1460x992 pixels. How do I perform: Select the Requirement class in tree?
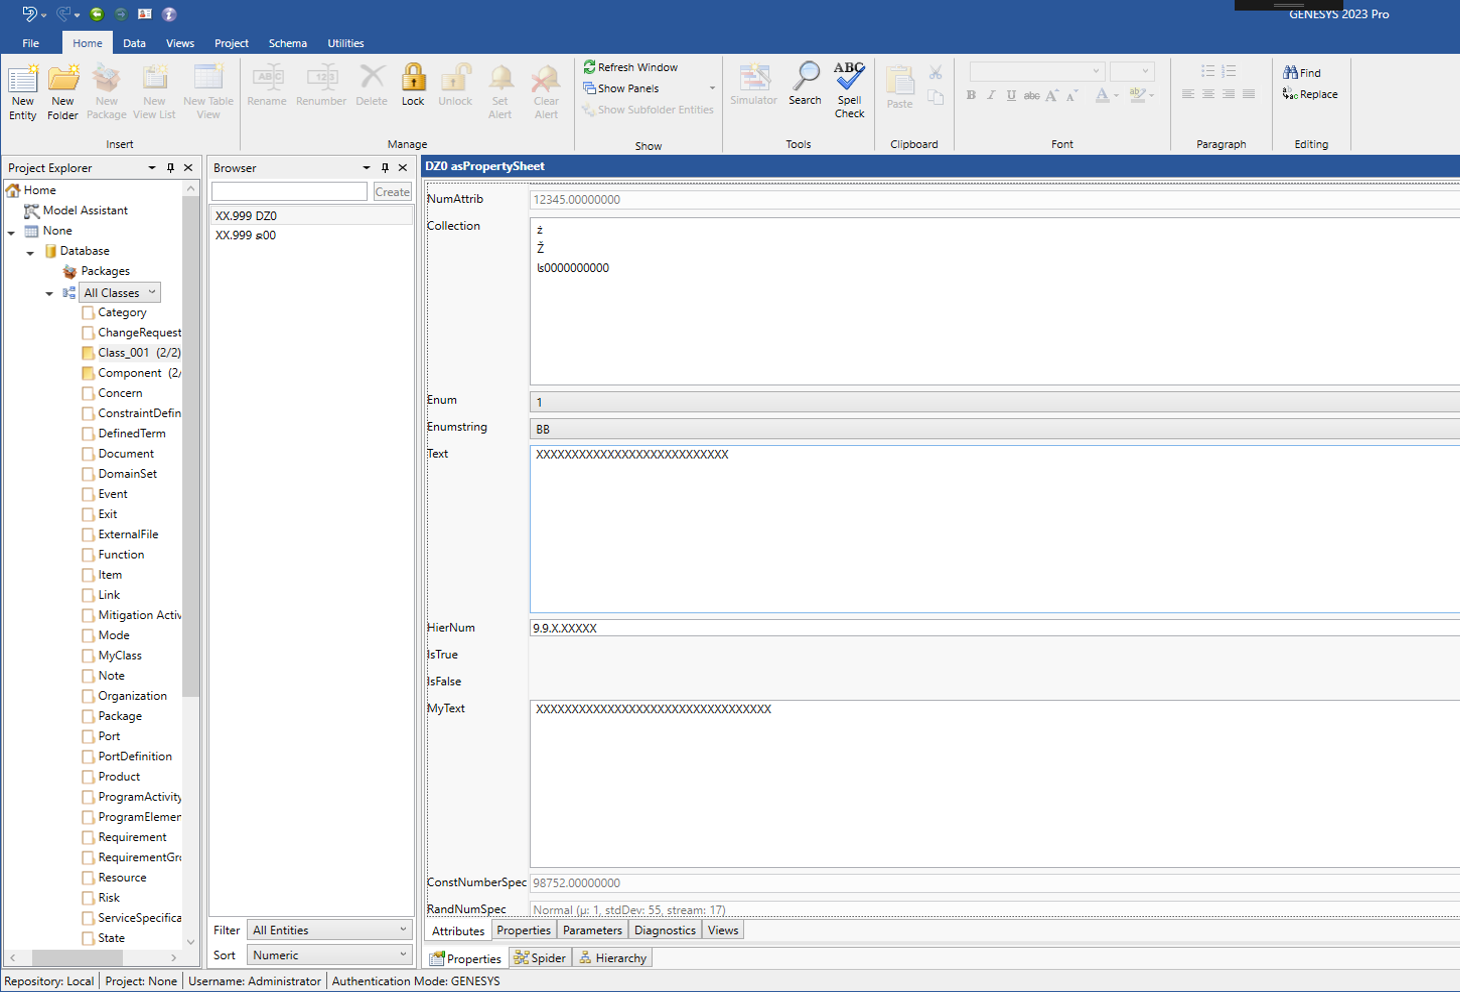coord(132,837)
